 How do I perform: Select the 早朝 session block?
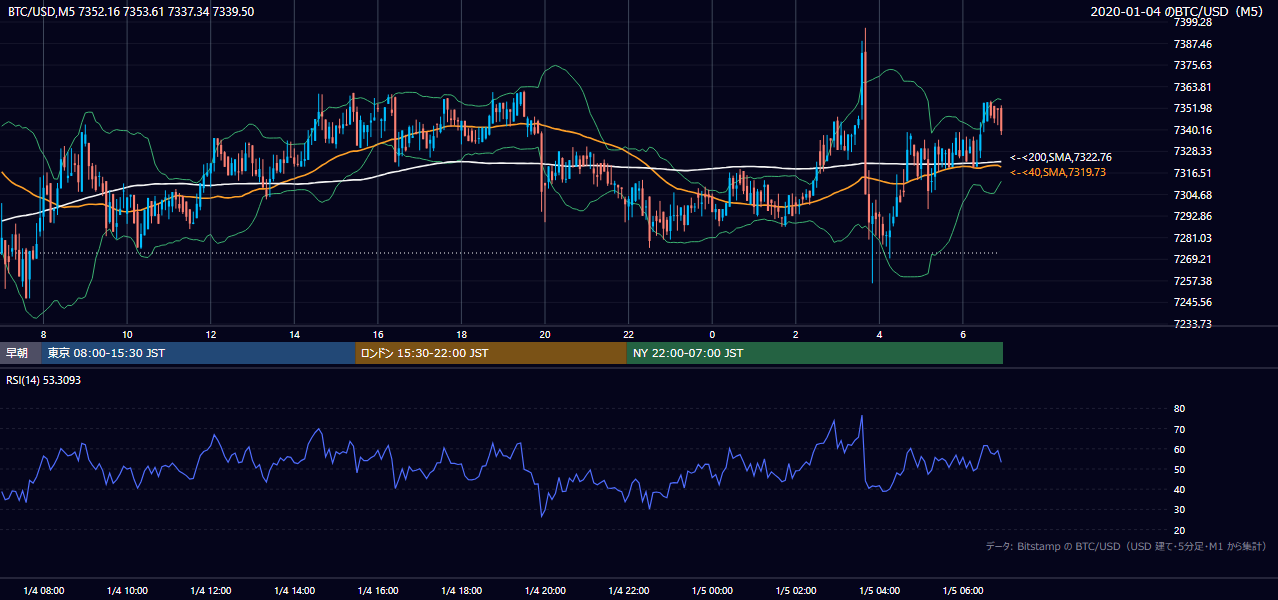[20, 353]
